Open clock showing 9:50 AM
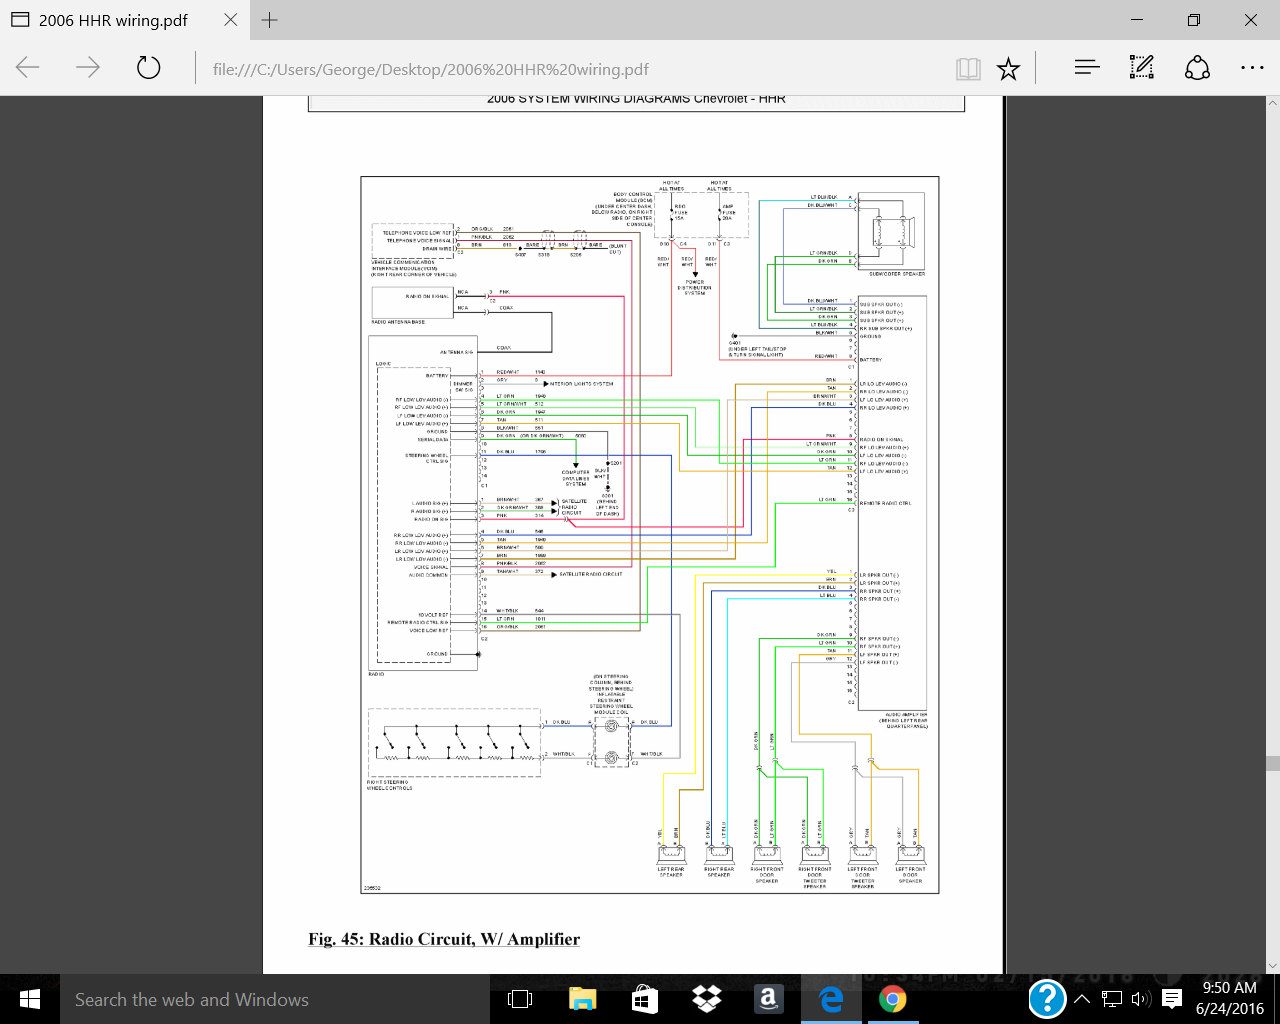This screenshot has height=1024, width=1280. coord(1229,998)
